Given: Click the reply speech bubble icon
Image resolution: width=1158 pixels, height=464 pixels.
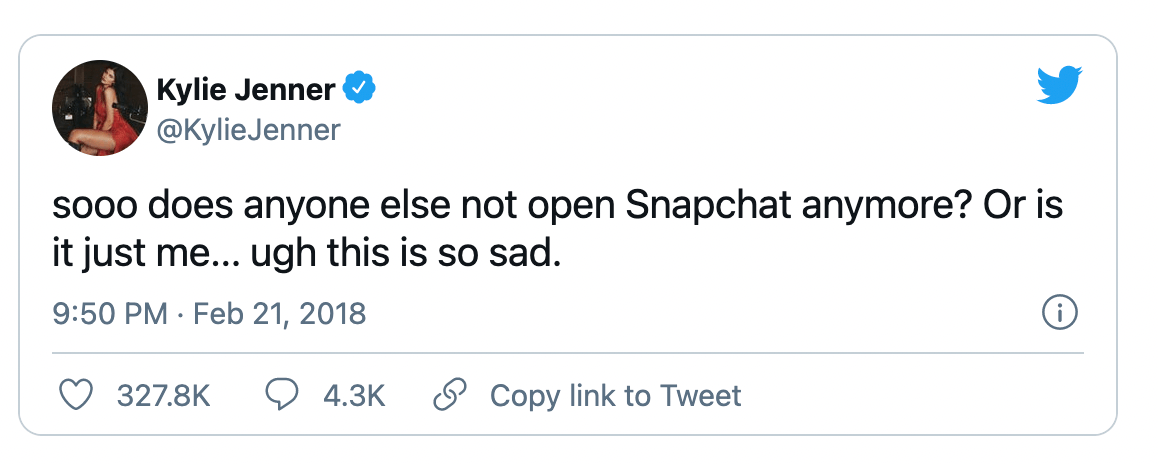Looking at the screenshot, I should point(281,395).
